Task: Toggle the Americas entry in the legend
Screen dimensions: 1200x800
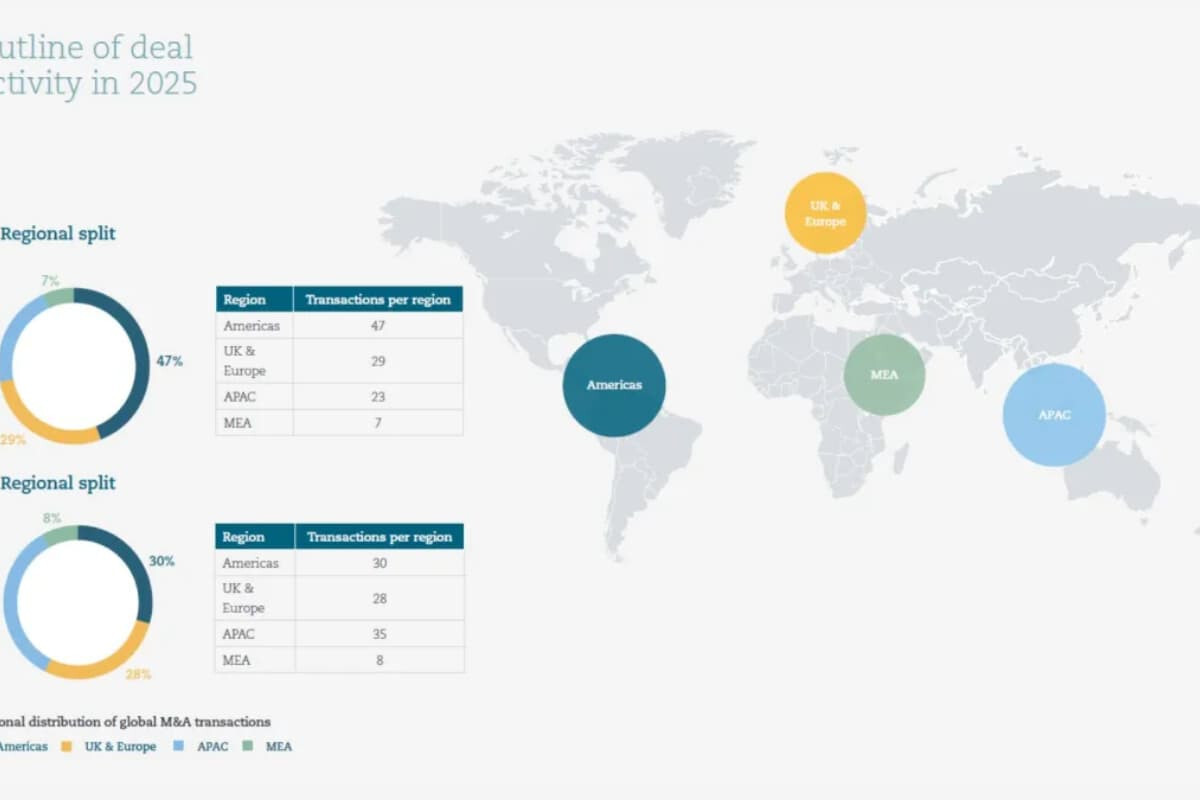Action: [x=25, y=746]
